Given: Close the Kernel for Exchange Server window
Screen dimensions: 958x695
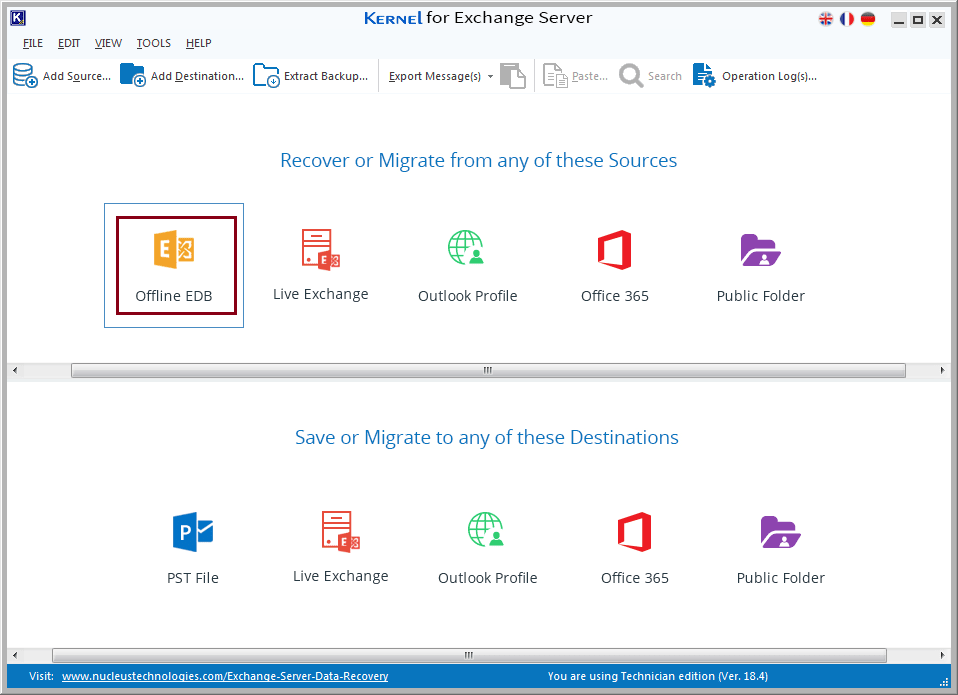Looking at the screenshot, I should 937,20.
